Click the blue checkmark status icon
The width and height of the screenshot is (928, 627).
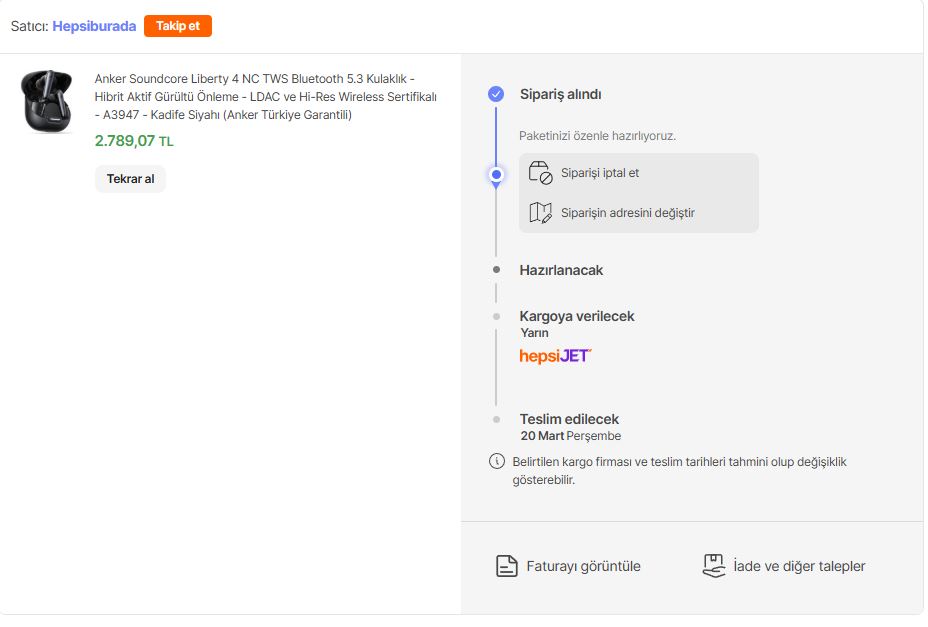coord(496,94)
